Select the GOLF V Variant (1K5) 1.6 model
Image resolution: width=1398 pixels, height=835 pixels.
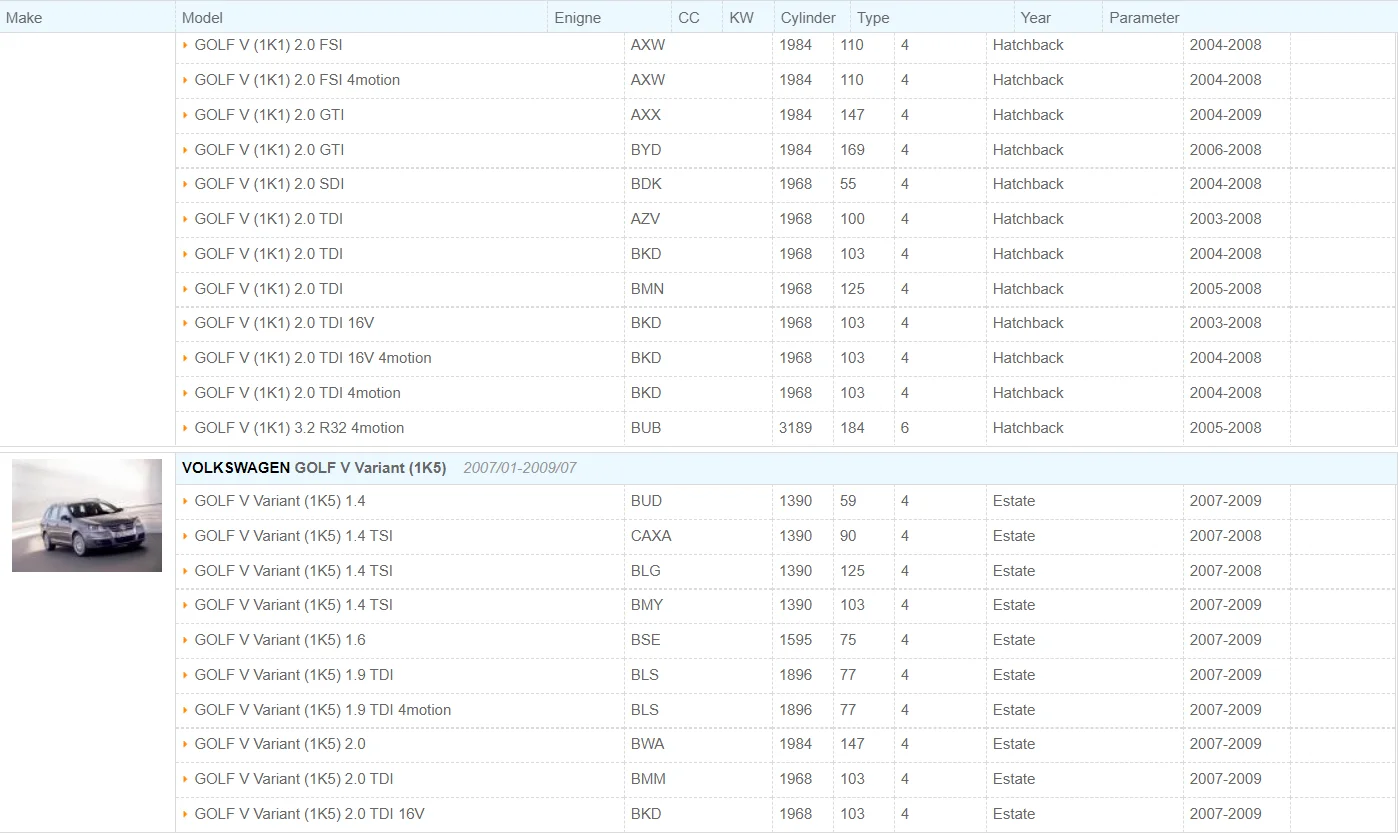280,640
